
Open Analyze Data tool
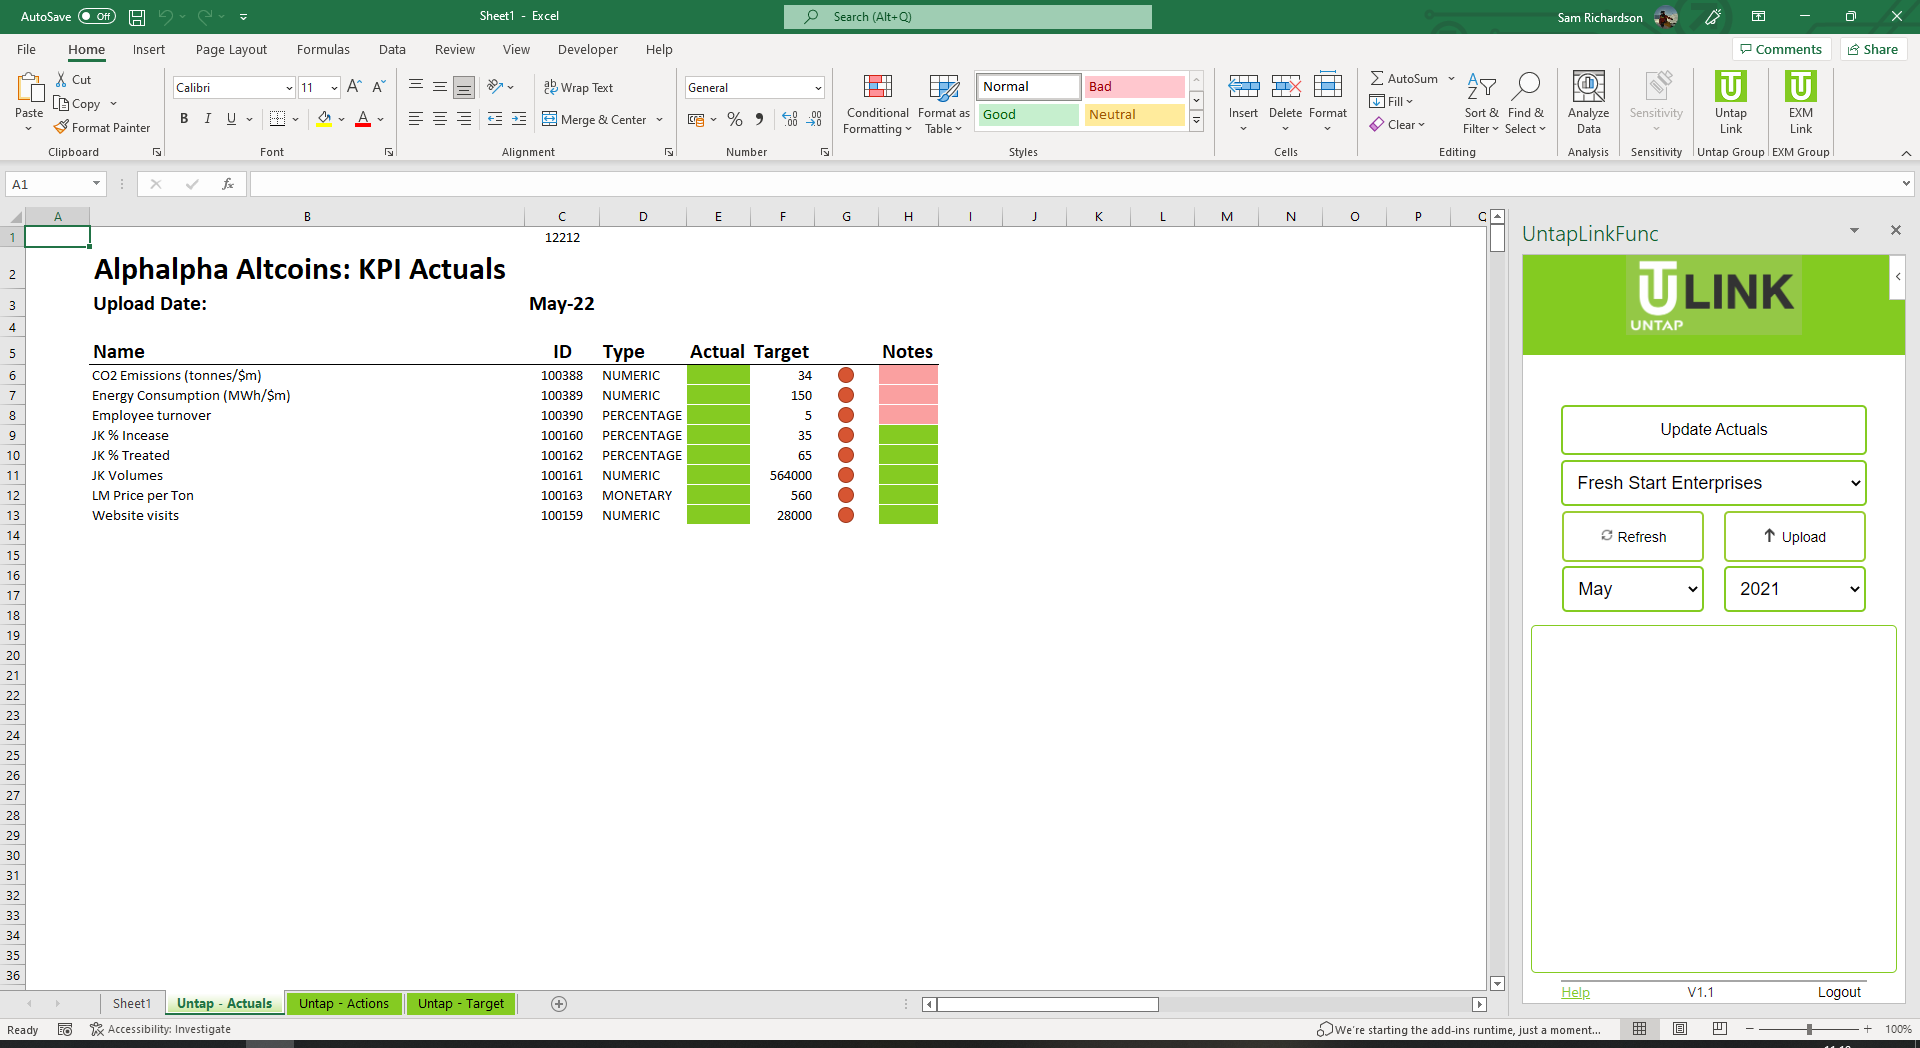(1588, 102)
